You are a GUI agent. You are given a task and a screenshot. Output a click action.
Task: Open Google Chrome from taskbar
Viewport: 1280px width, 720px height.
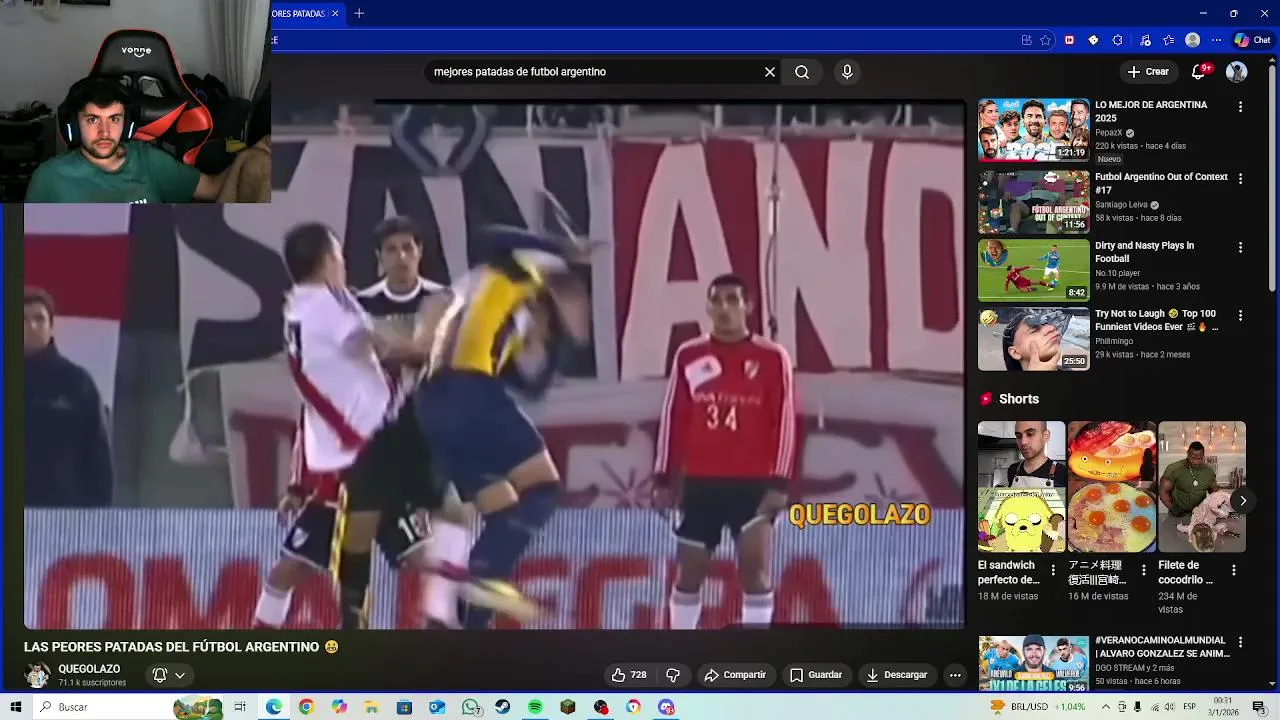306,707
